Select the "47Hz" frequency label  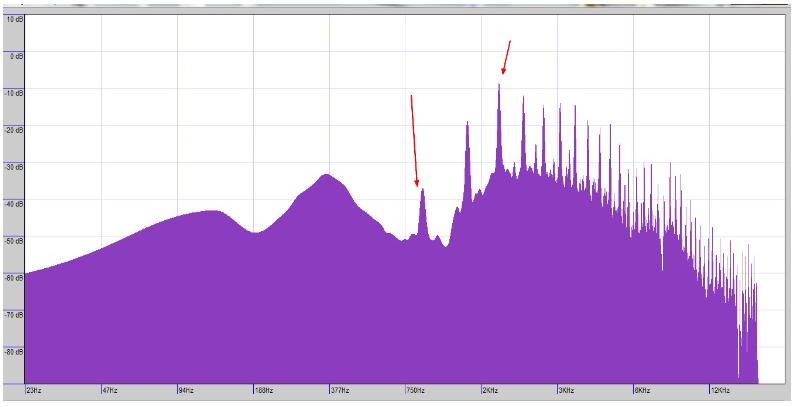click(x=110, y=391)
